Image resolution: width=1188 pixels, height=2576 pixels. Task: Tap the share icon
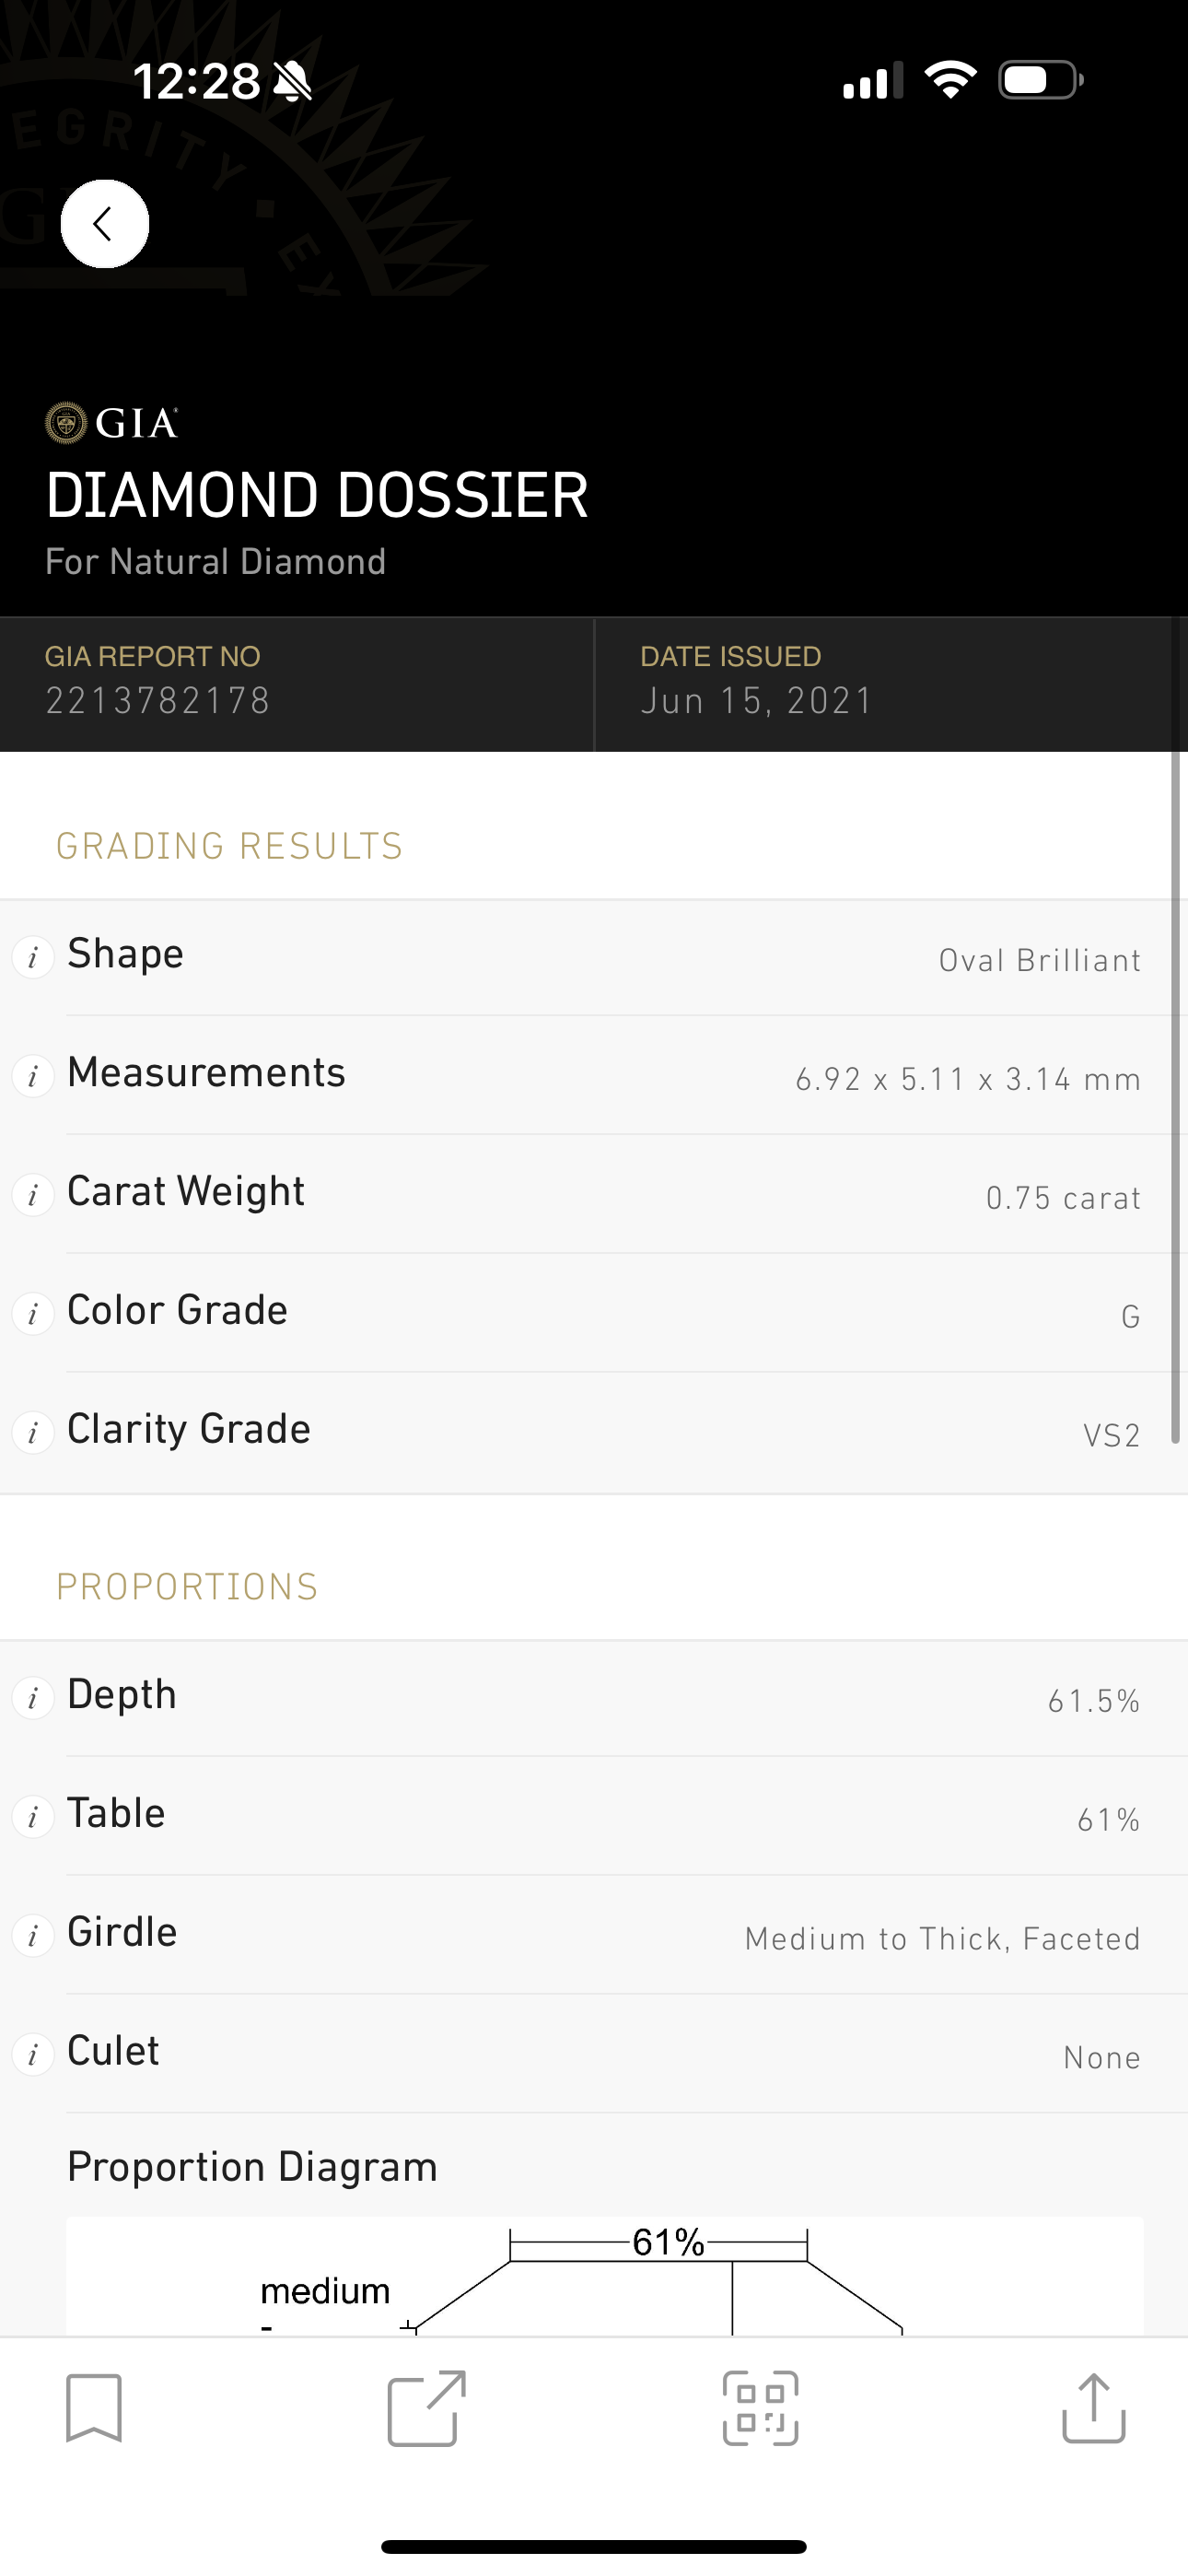pos(1093,2408)
